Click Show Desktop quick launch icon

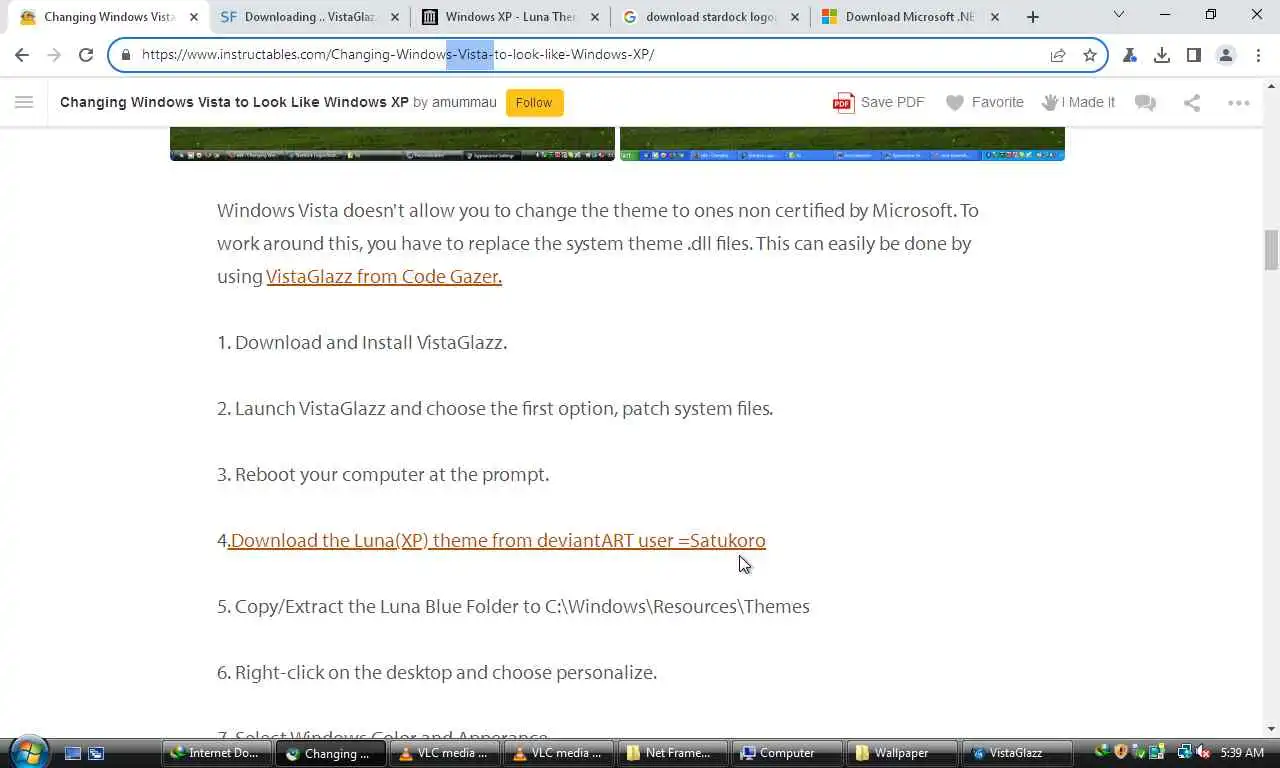[x=73, y=753]
